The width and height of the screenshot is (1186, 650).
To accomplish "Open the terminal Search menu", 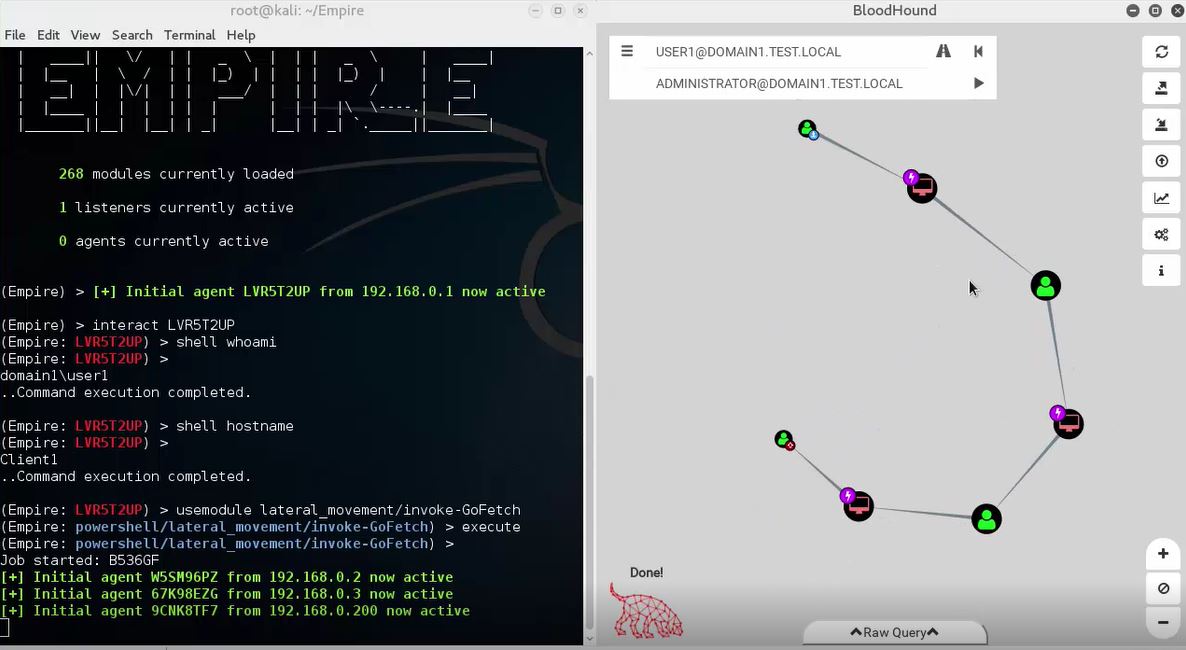I will click(x=132, y=35).
